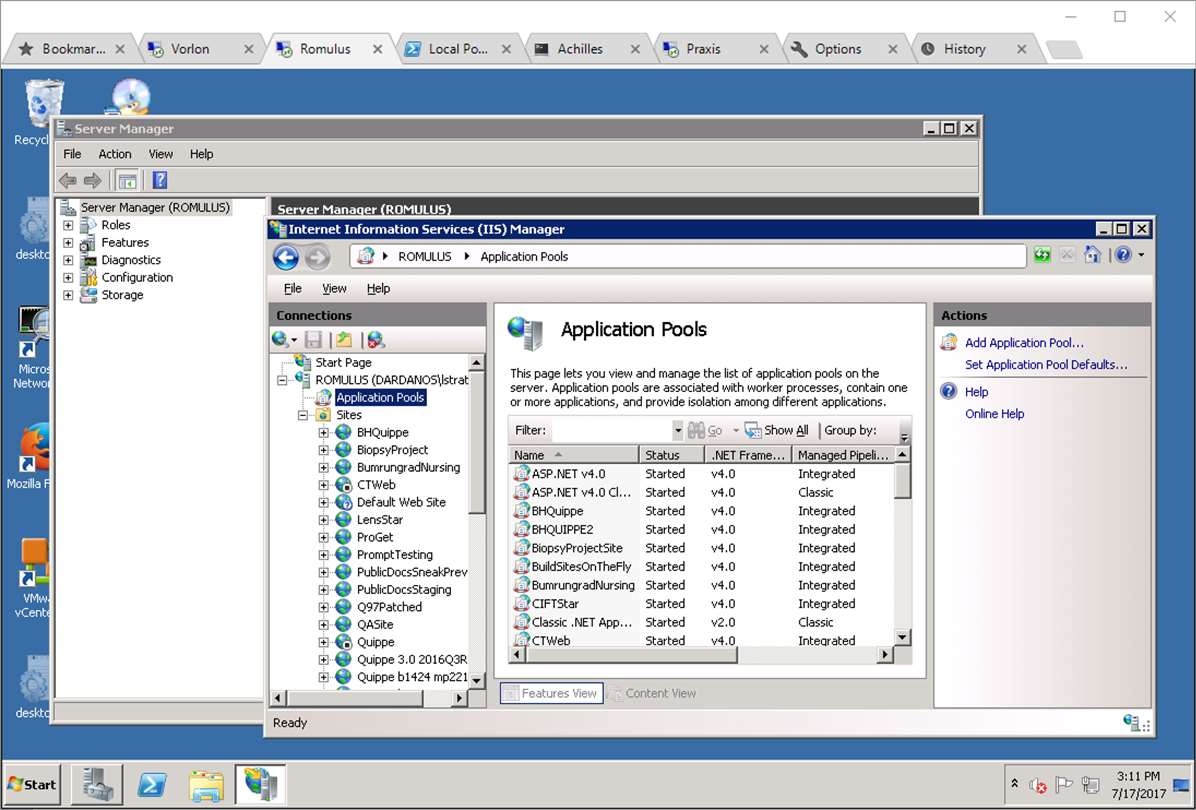
Task: Expand the Features node in Server Manager
Action: [x=68, y=243]
